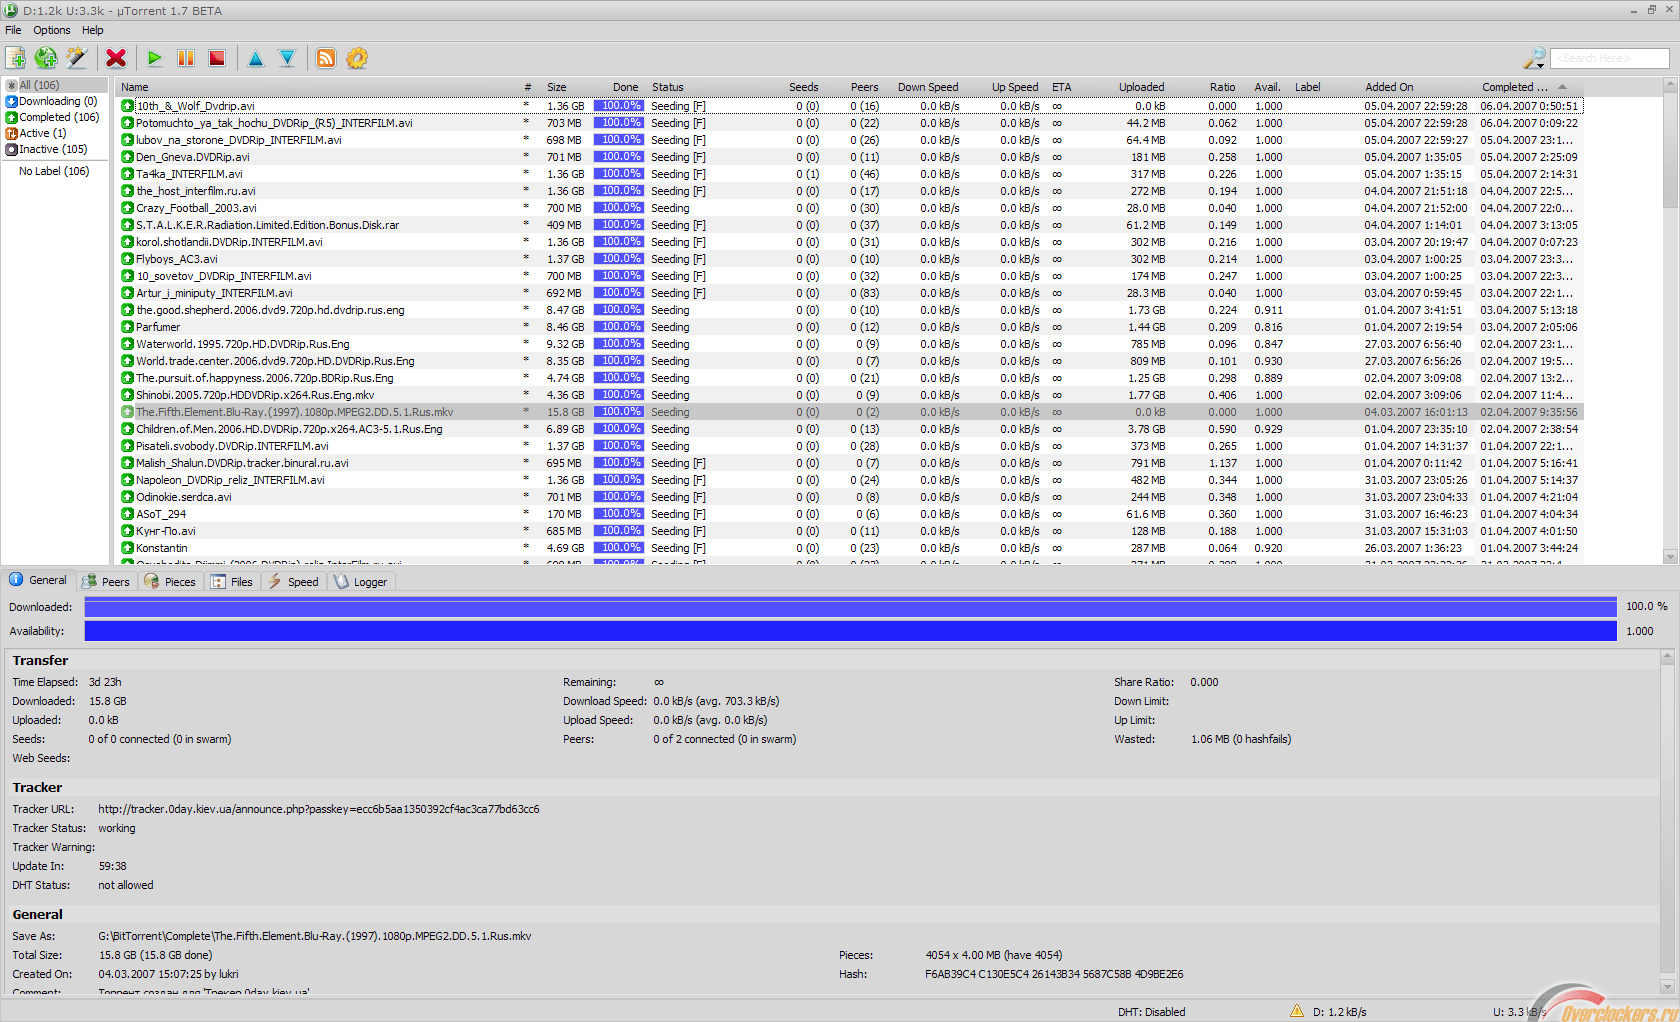
Task: Click Add Torrent from URL icon
Action: pos(46,58)
